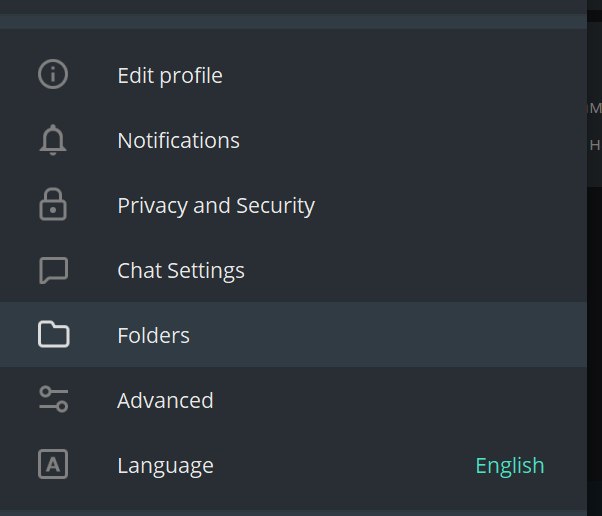Viewport: 602px width, 516px height.
Task: Click the partially visible H text at right edge
Action: (x=595, y=145)
